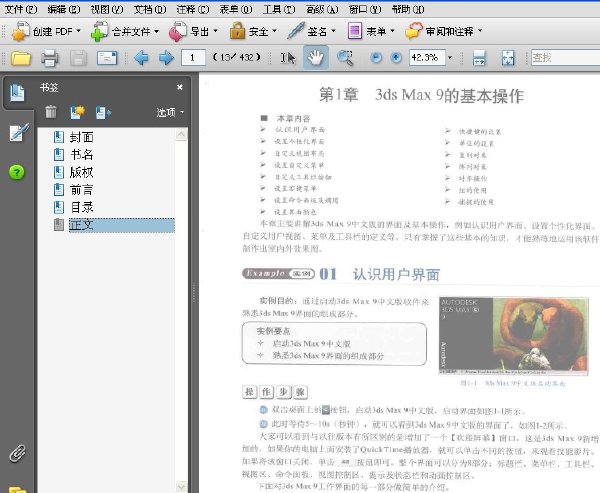Screen dimensions: 600x493
Task: Click the zoom percentage field 42.3%
Action: click(427, 58)
